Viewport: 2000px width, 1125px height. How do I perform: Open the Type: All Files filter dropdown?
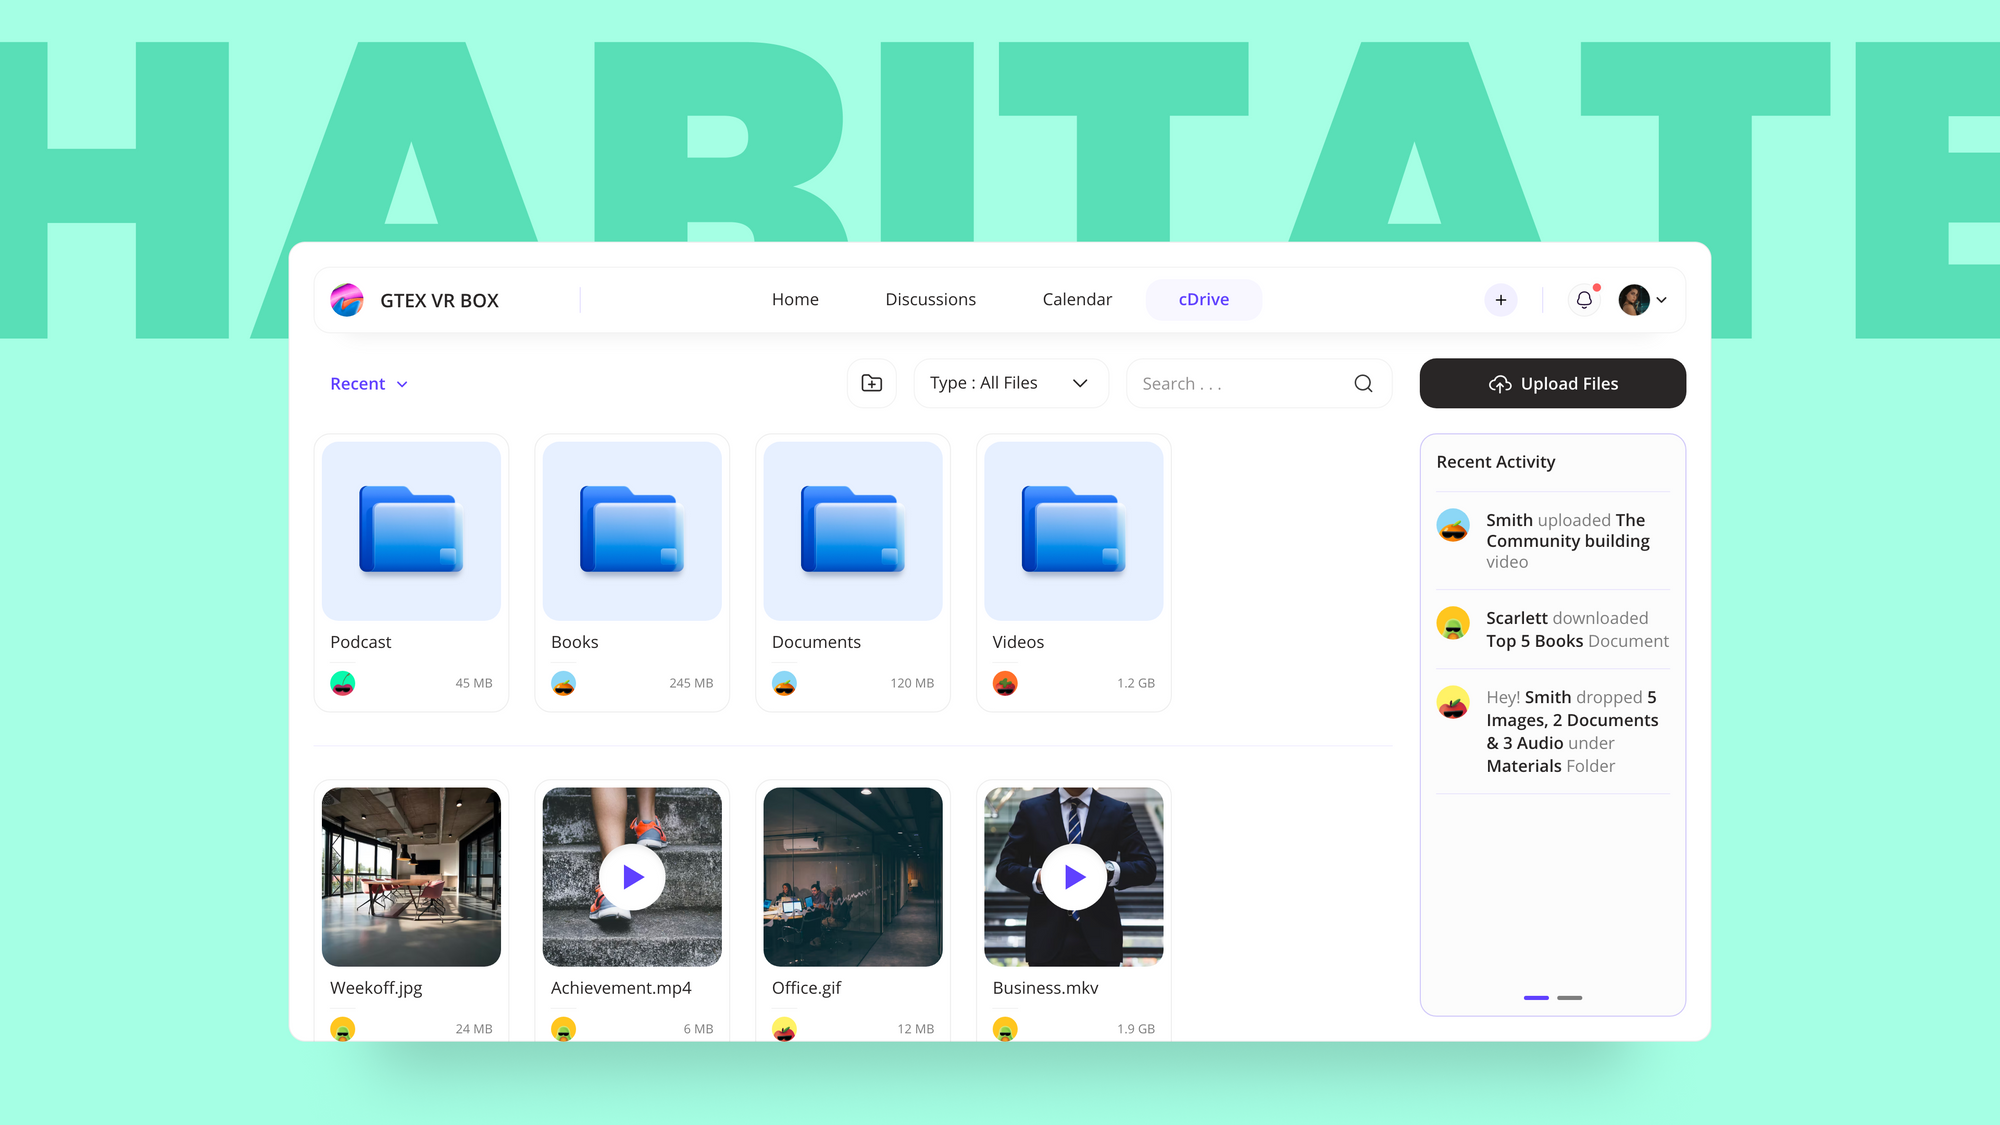click(x=1009, y=383)
